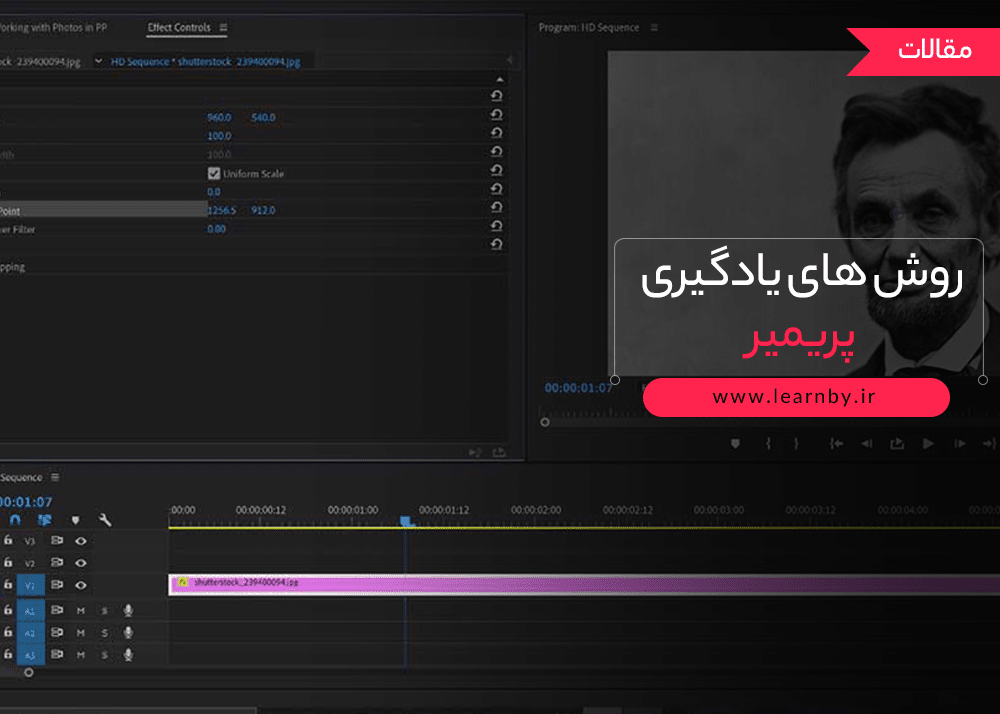The width and height of the screenshot is (1000, 714).
Task: Enable voice-over record on track A1
Action: (128, 610)
